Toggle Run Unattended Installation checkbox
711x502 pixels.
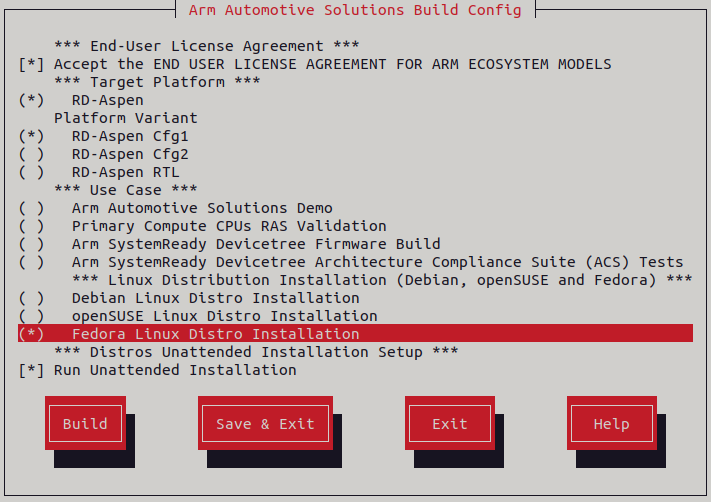(x=31, y=370)
